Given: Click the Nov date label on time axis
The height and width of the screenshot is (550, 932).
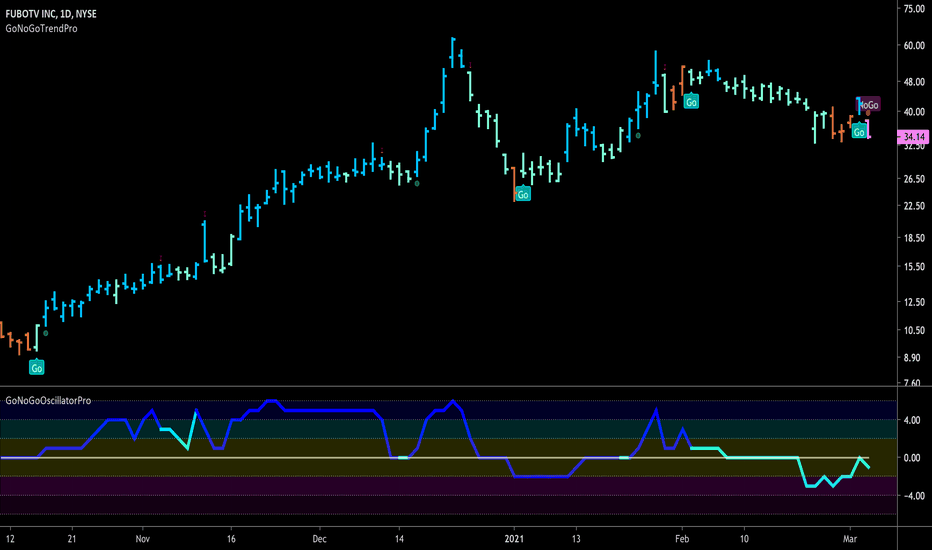Looking at the screenshot, I should coord(143,539).
